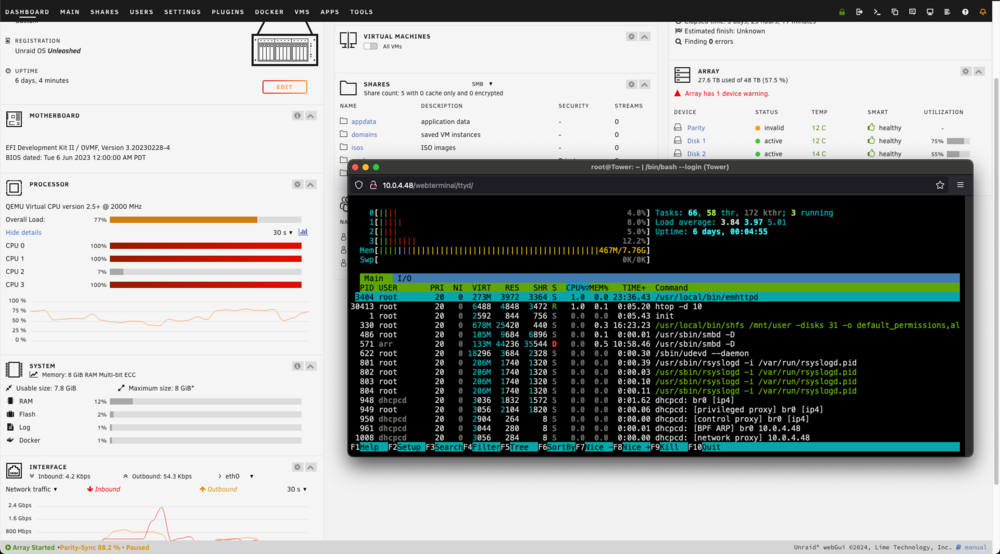Image resolution: width=1000 pixels, height=554 pixels.
Task: Click Disk 1 healthy thumbs-up icon
Action: click(x=871, y=141)
